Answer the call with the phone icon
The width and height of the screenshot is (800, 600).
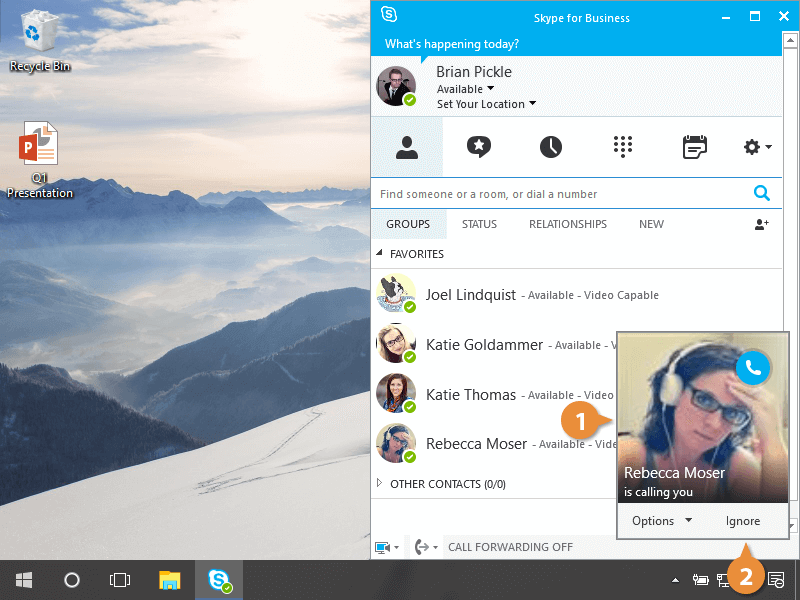pyautogui.click(x=753, y=368)
